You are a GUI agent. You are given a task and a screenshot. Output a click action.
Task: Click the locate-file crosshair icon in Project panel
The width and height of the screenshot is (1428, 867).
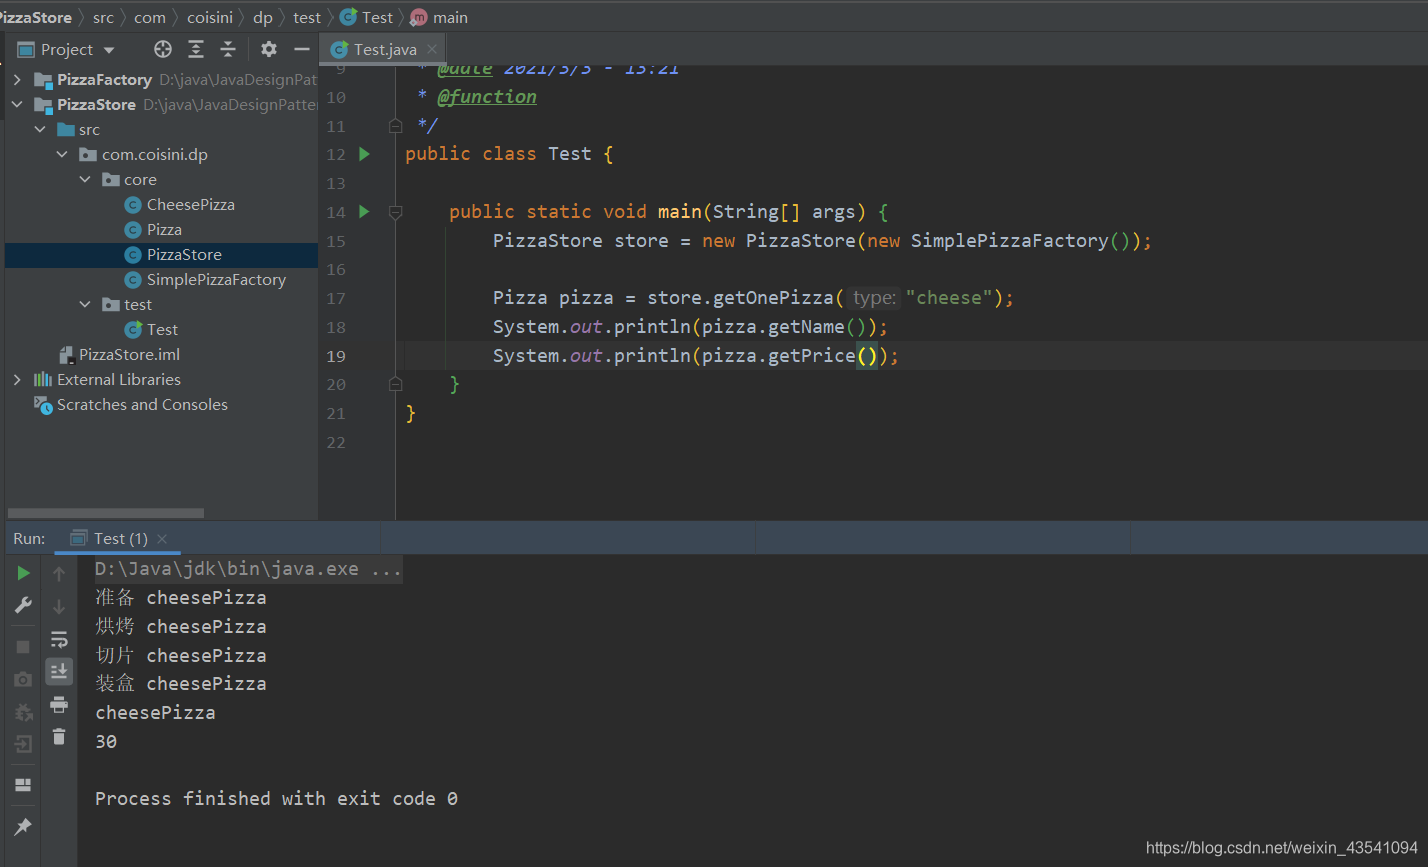(163, 49)
